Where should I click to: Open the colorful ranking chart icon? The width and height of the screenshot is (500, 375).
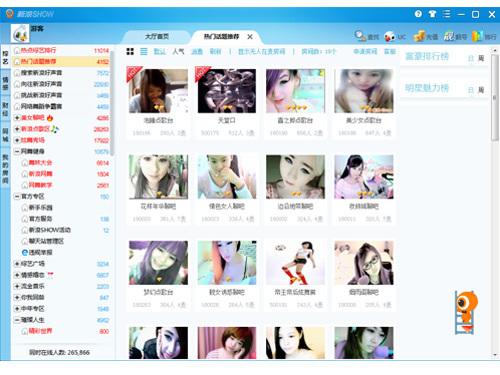[477, 36]
